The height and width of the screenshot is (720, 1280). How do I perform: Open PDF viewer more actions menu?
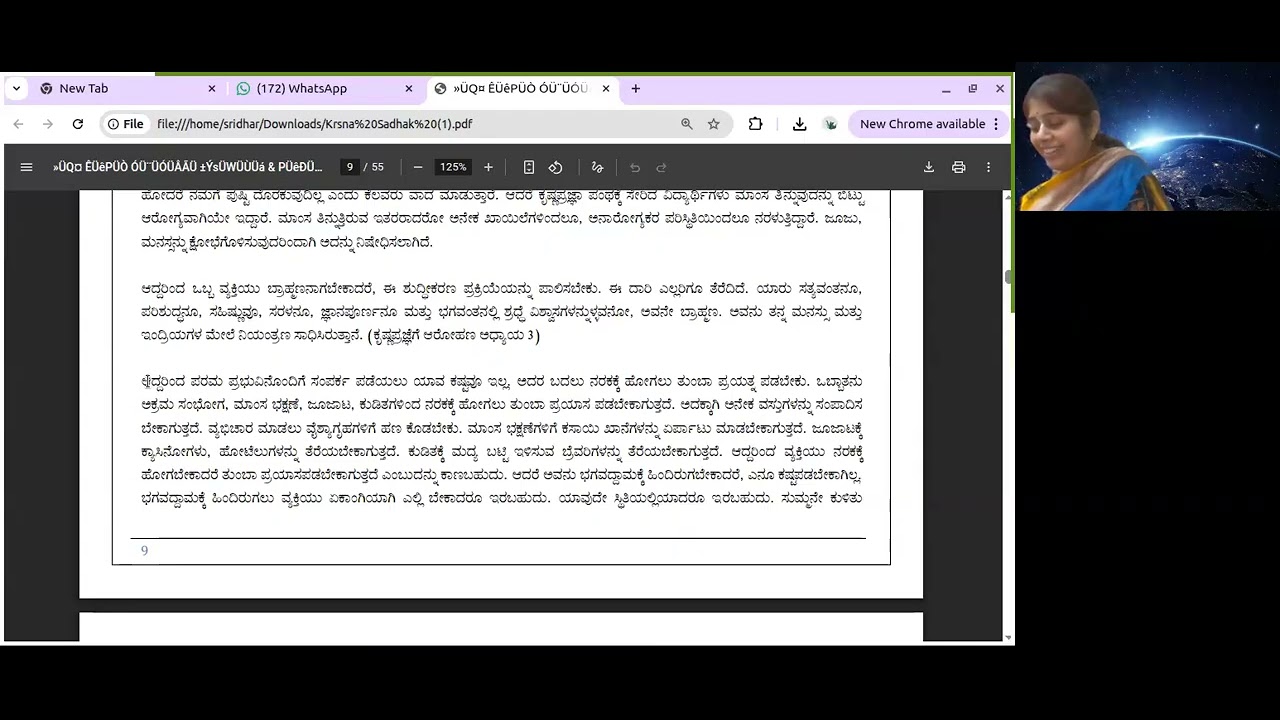tap(988, 167)
